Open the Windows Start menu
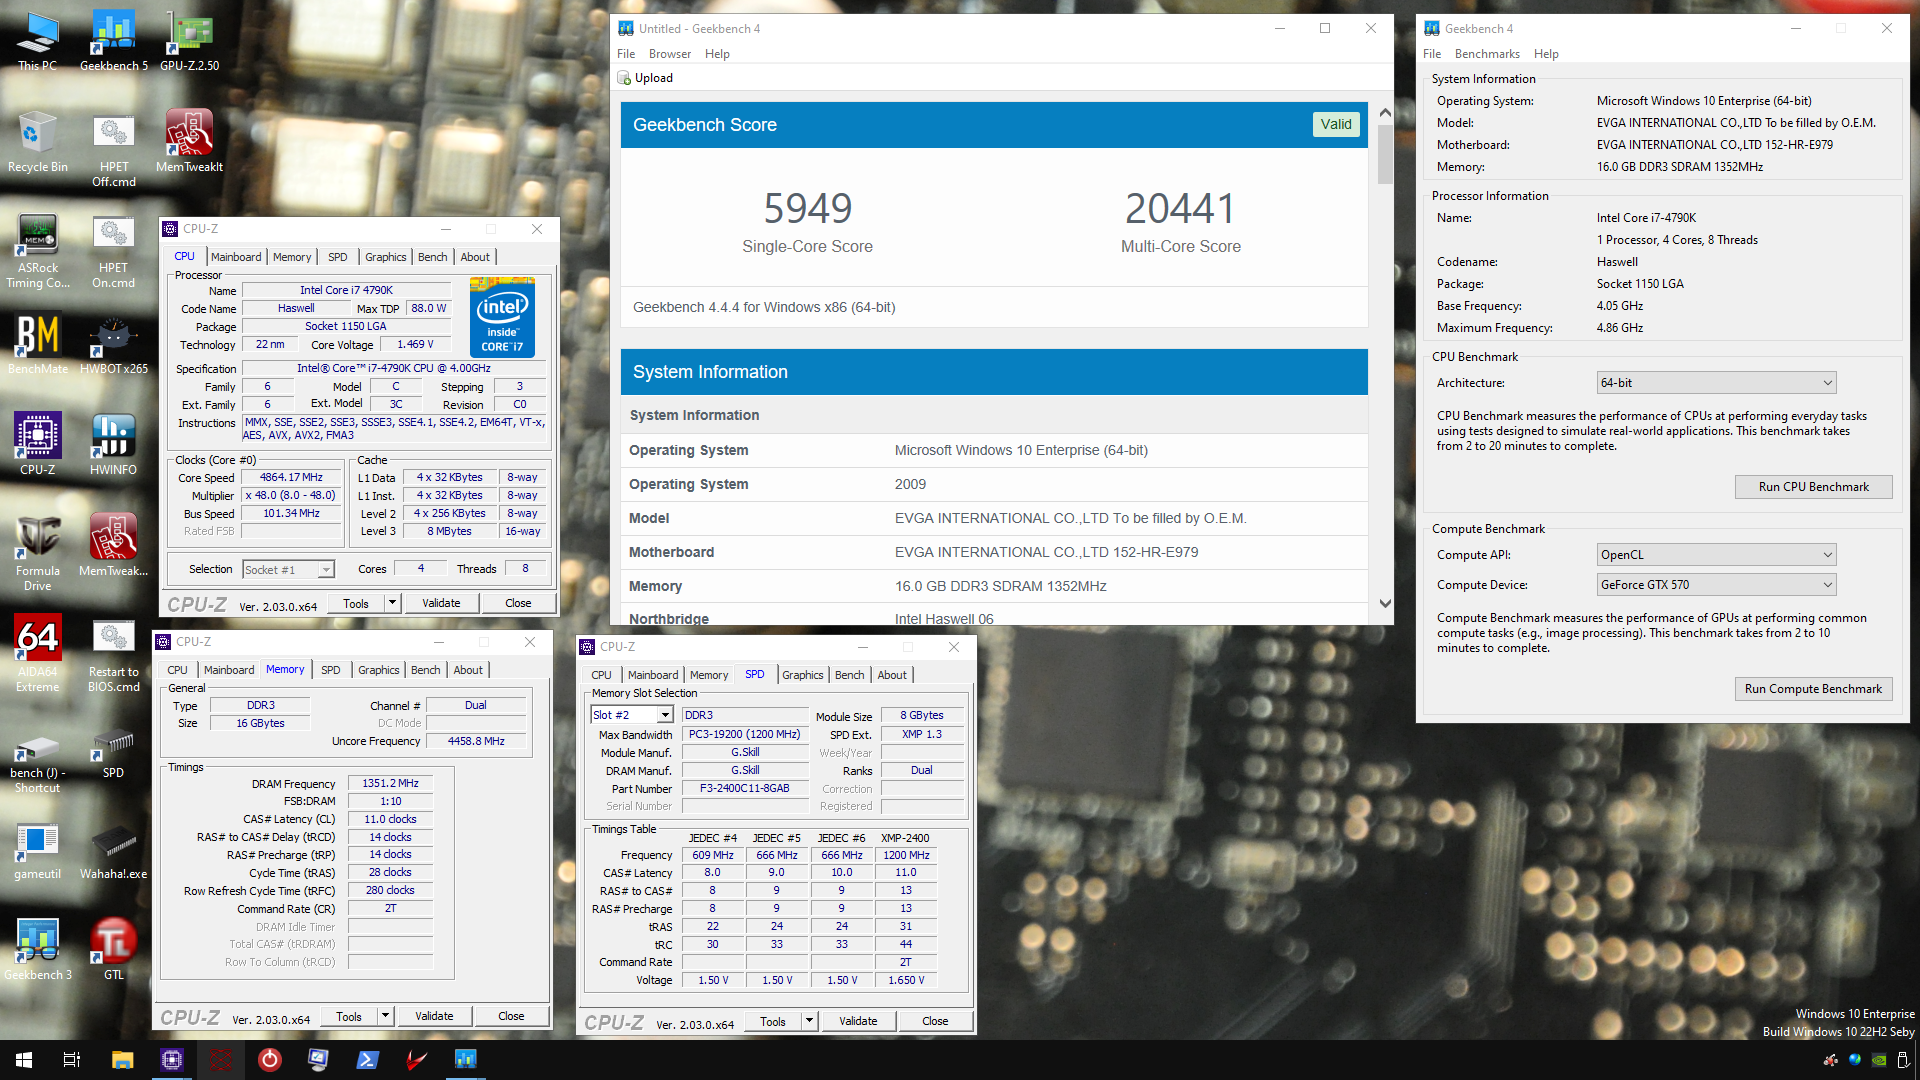The width and height of the screenshot is (1920, 1080). 24,1059
